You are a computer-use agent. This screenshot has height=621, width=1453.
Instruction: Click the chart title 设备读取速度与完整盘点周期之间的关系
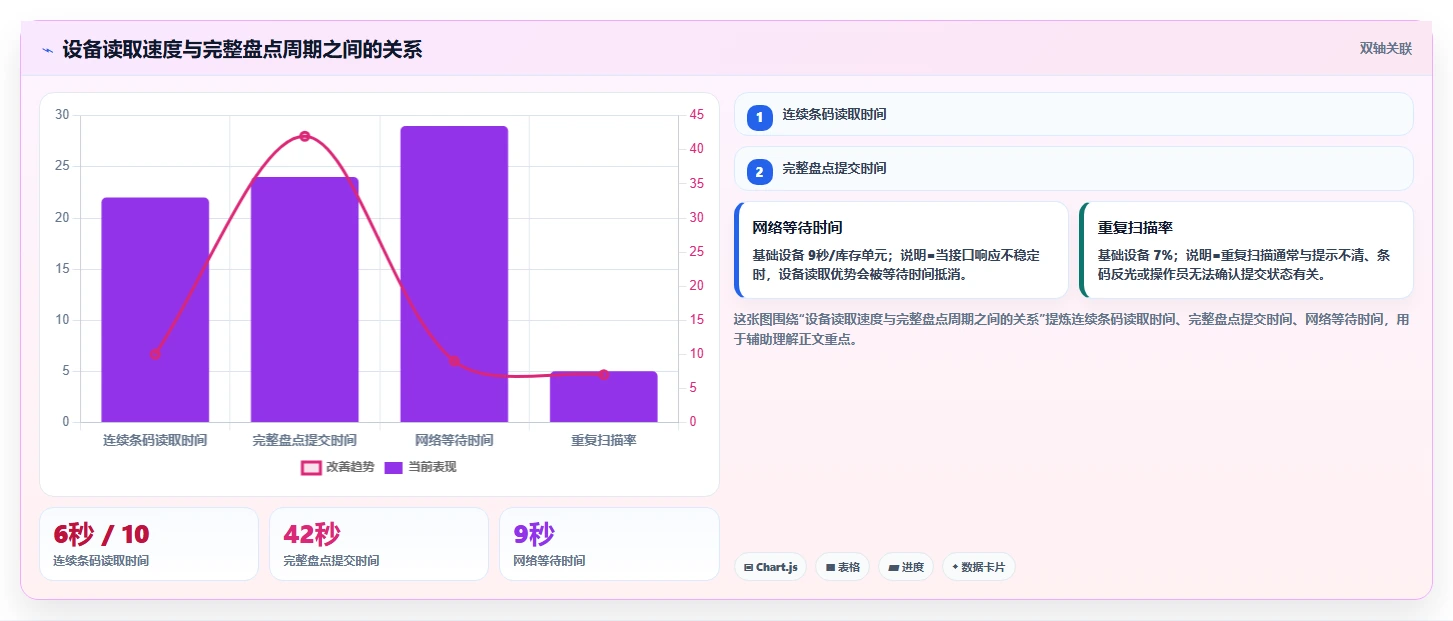point(242,49)
